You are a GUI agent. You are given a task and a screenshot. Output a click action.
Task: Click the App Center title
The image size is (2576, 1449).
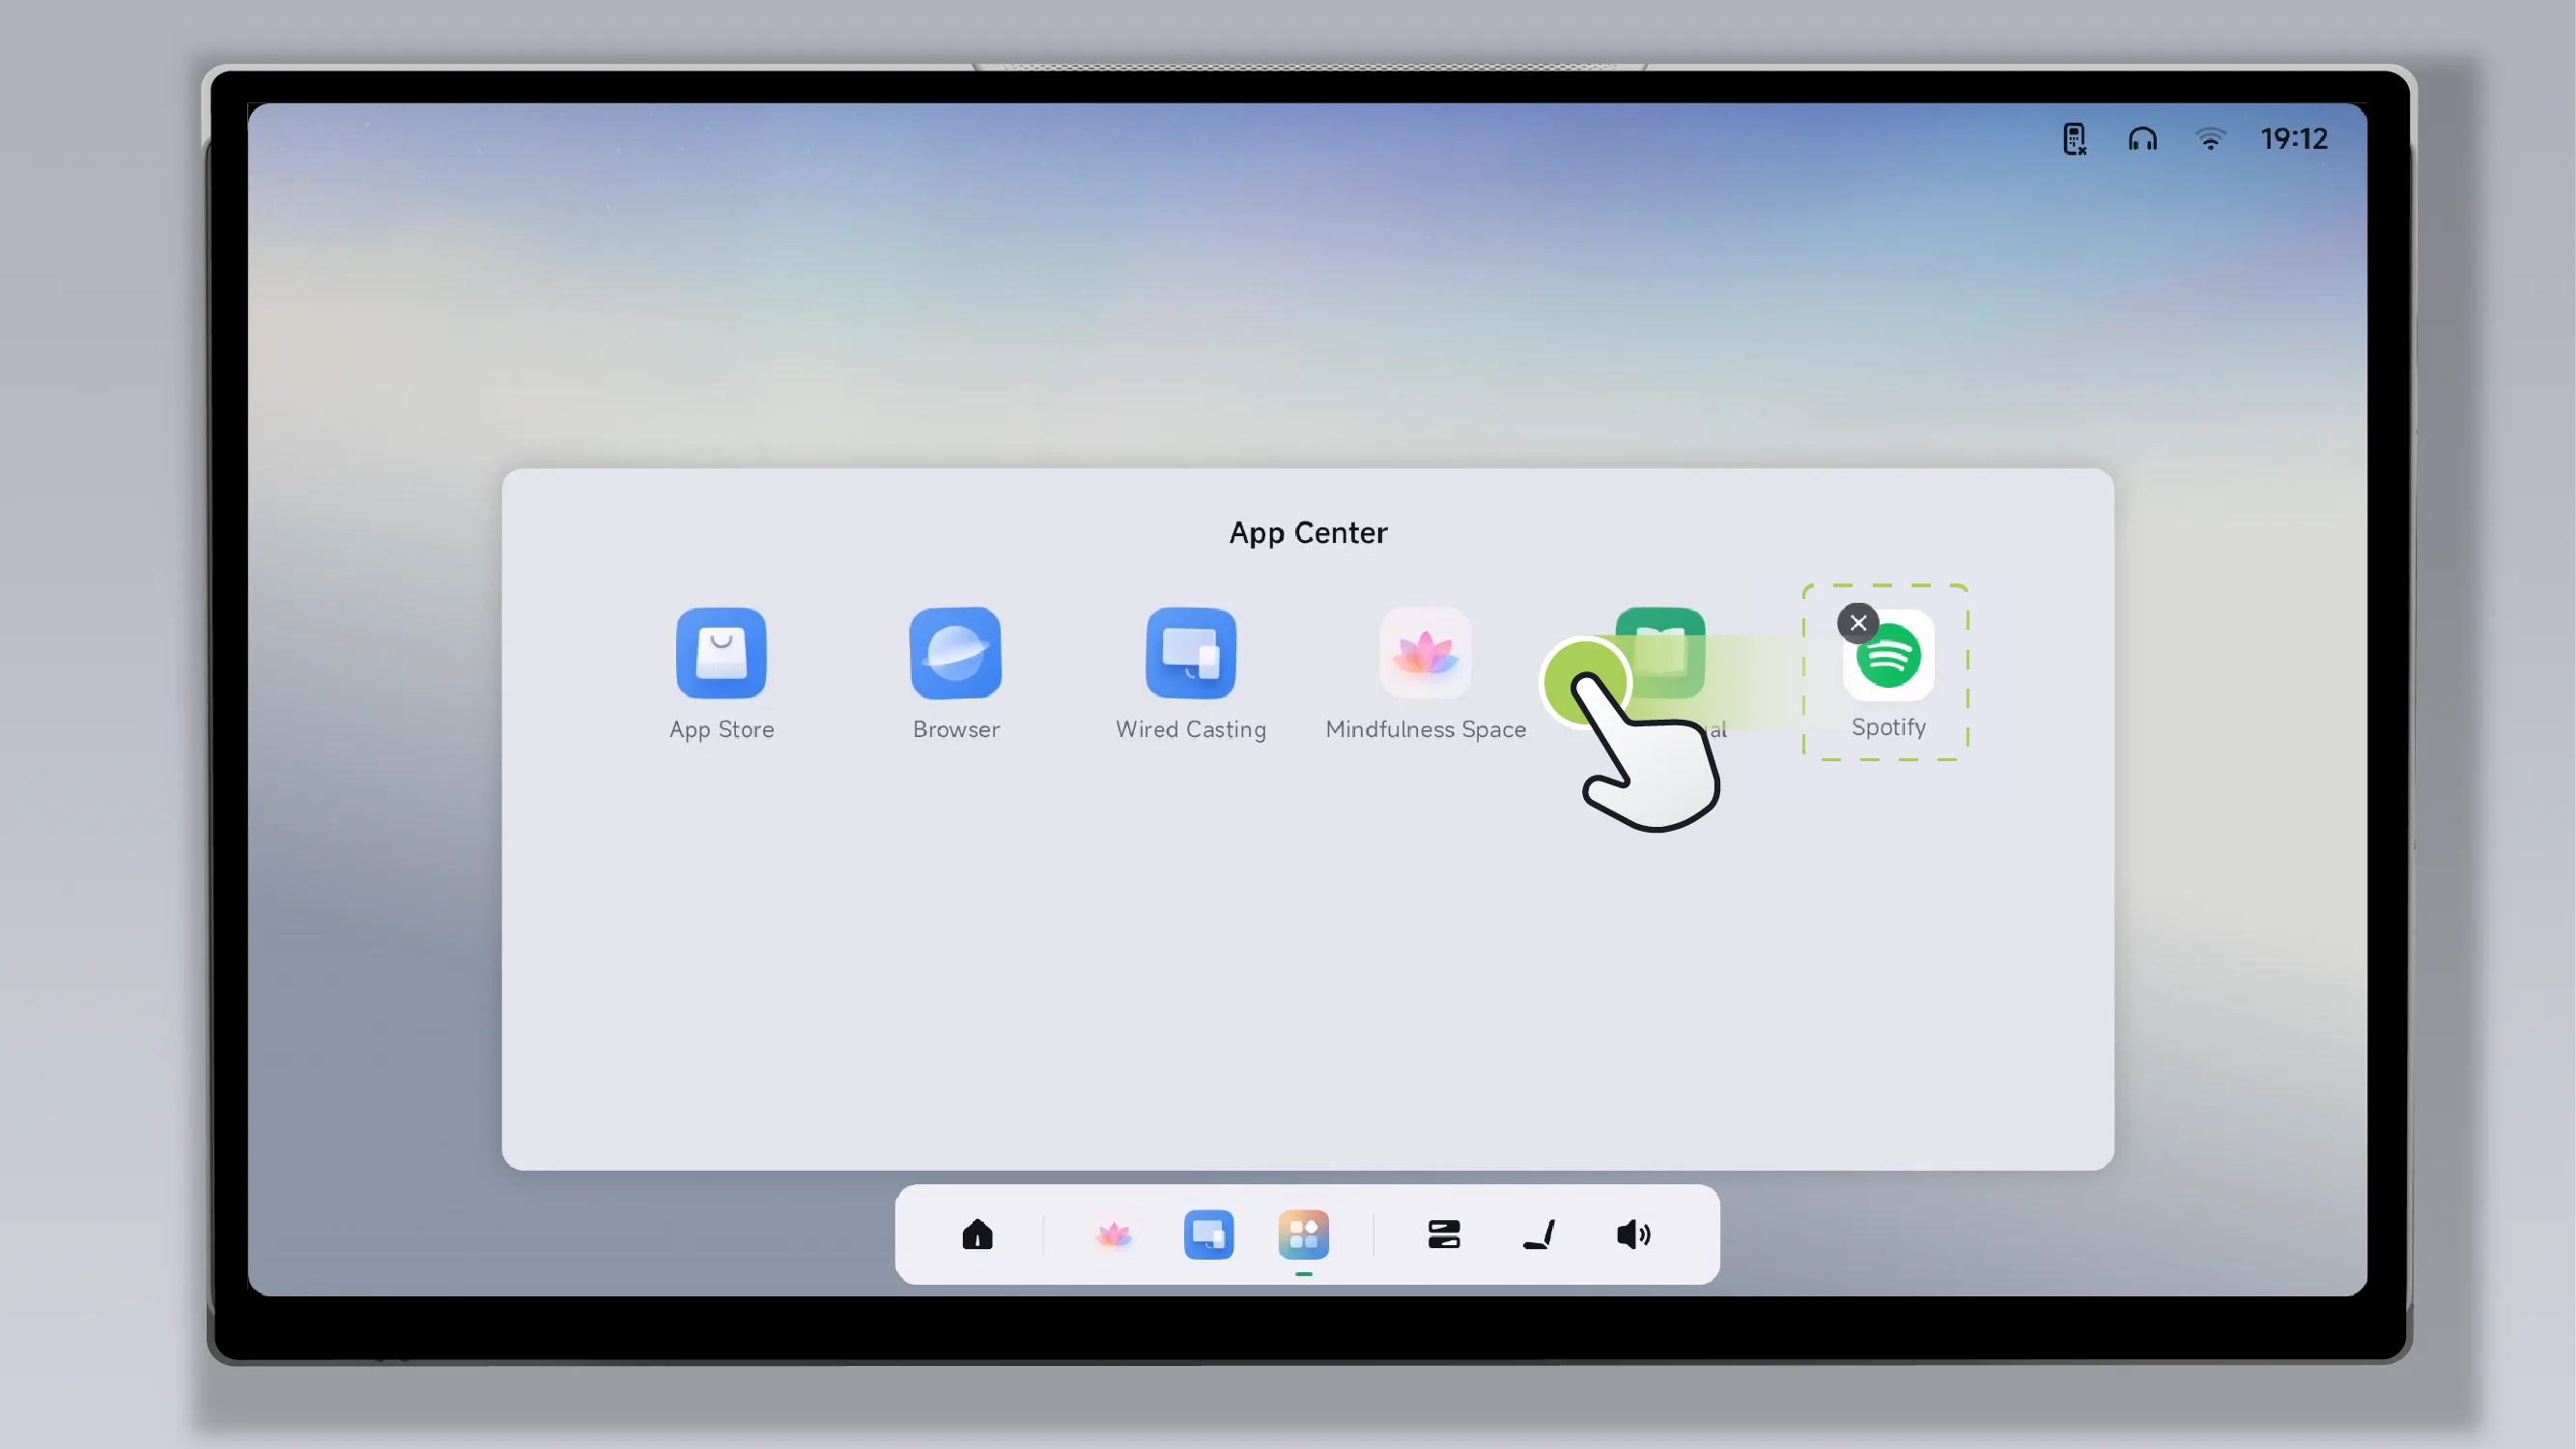[1308, 533]
